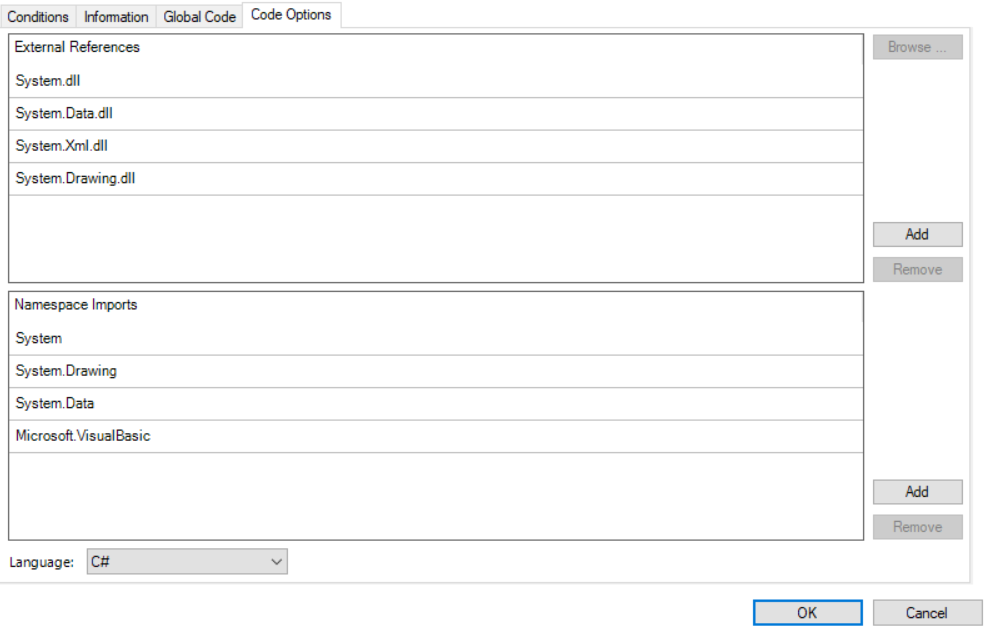Switch to the Global Code tab
The height and width of the screenshot is (630, 988).
pyautogui.click(x=200, y=17)
